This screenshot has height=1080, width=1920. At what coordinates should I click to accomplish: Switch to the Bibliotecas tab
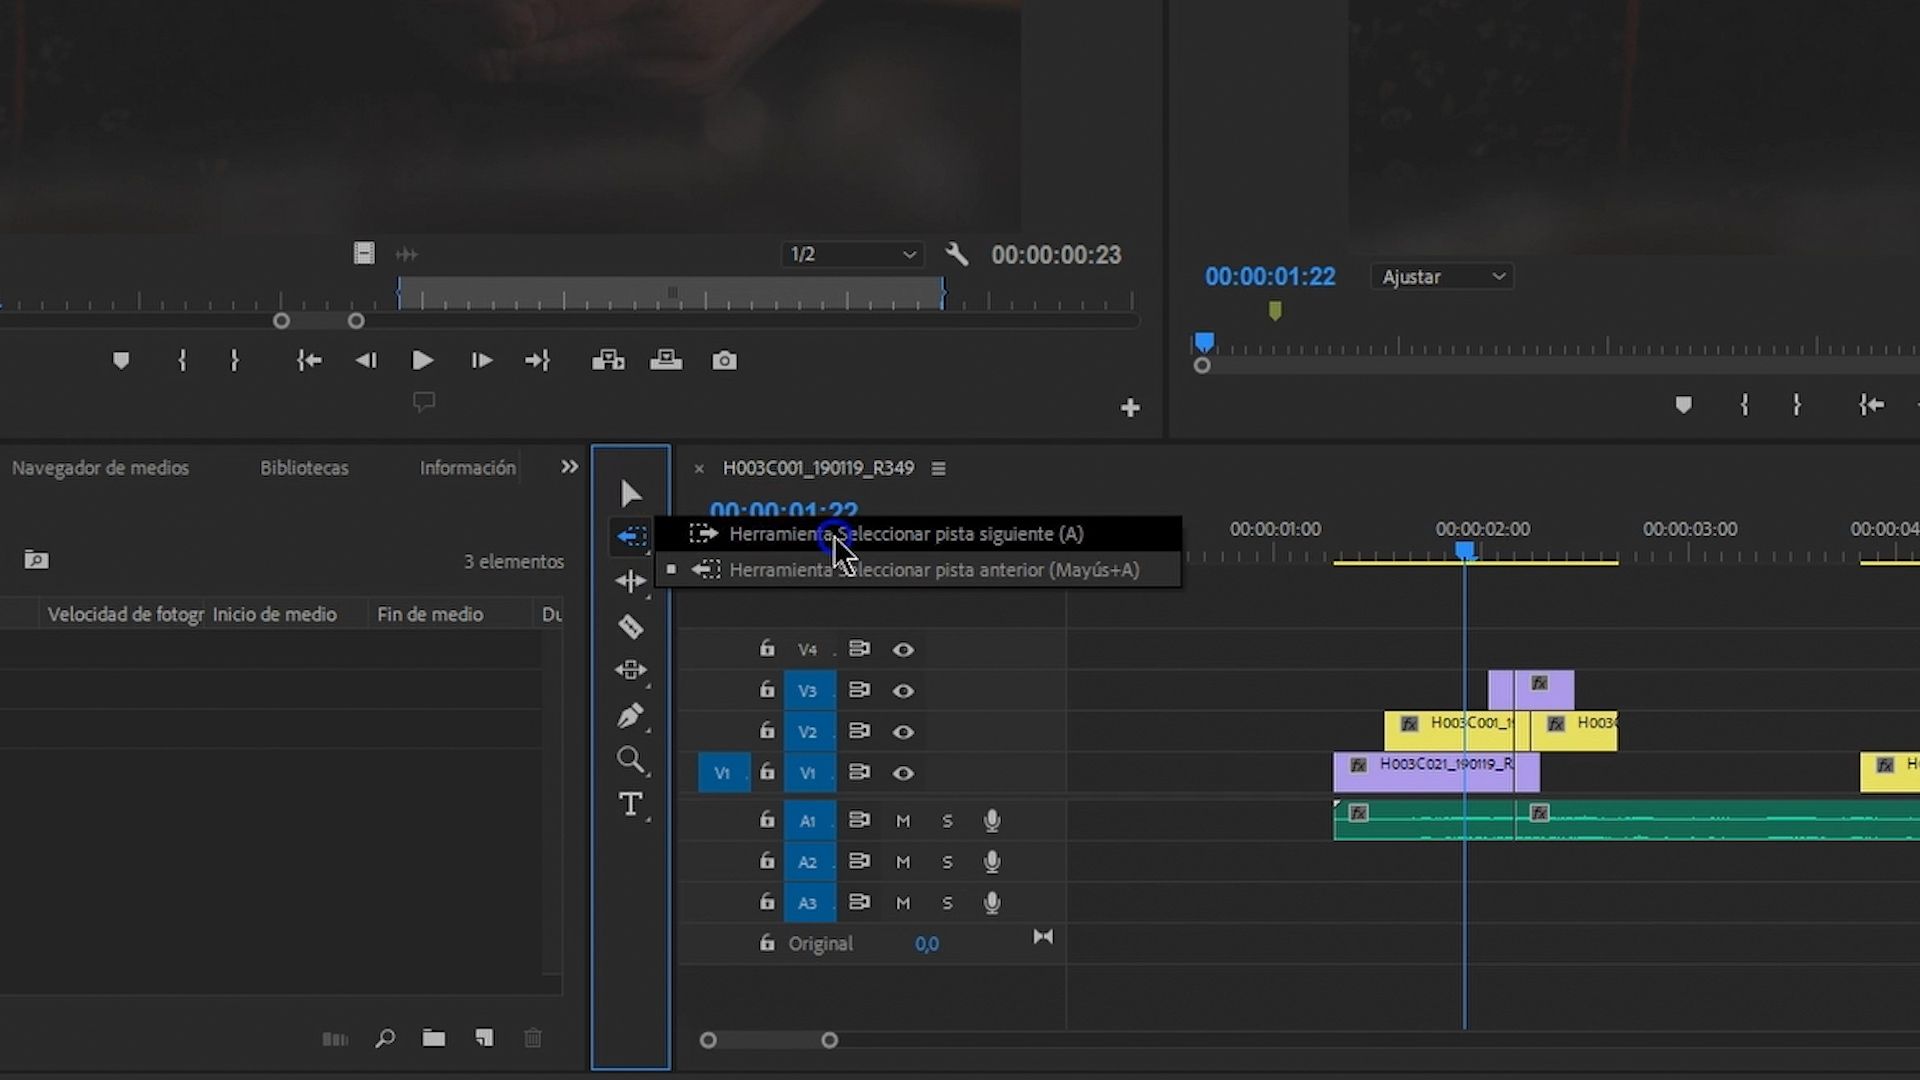(303, 467)
